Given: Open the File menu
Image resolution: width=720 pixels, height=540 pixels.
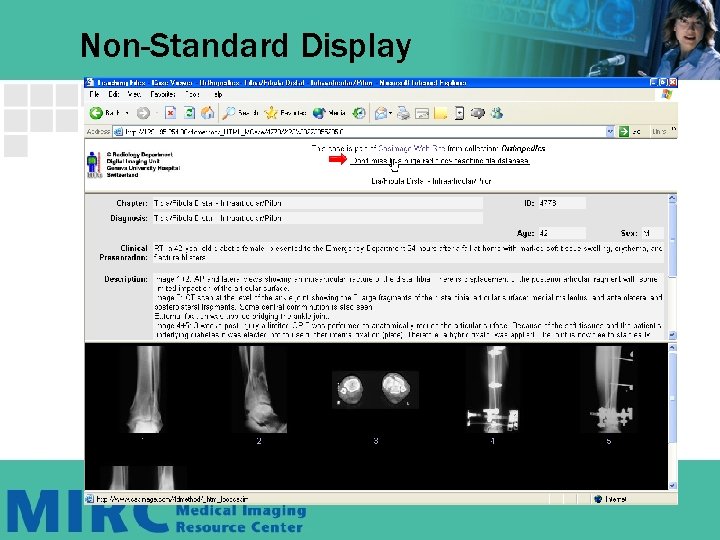Looking at the screenshot, I should [x=95, y=94].
